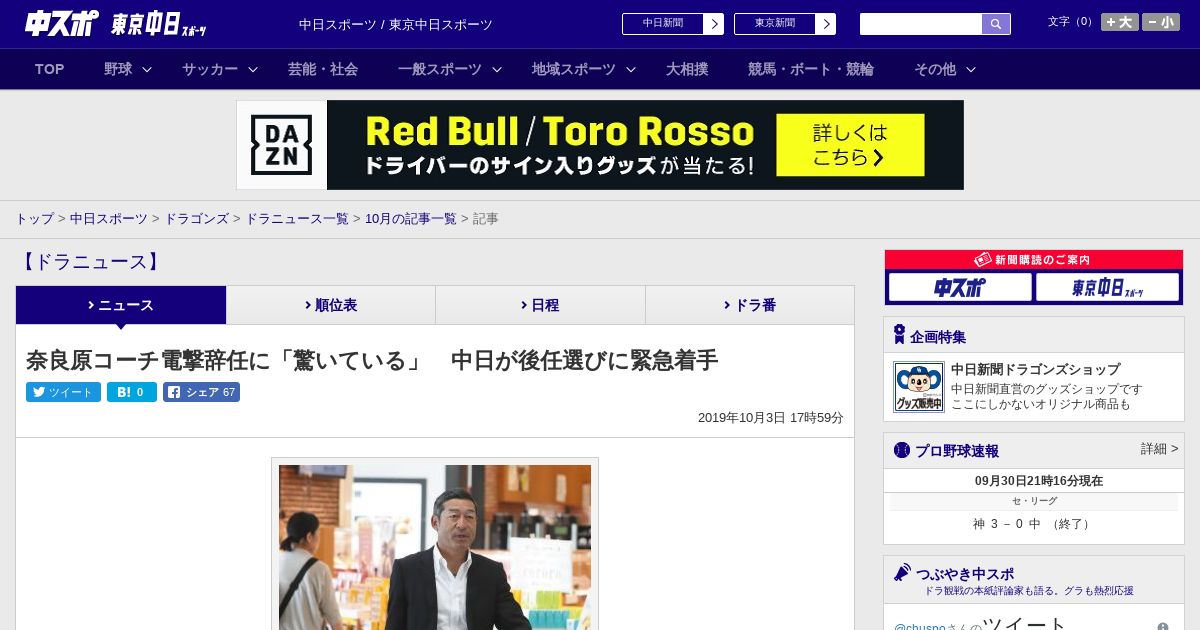Focus the header search field
The height and width of the screenshot is (630, 1200).
pyautogui.click(x=921, y=24)
